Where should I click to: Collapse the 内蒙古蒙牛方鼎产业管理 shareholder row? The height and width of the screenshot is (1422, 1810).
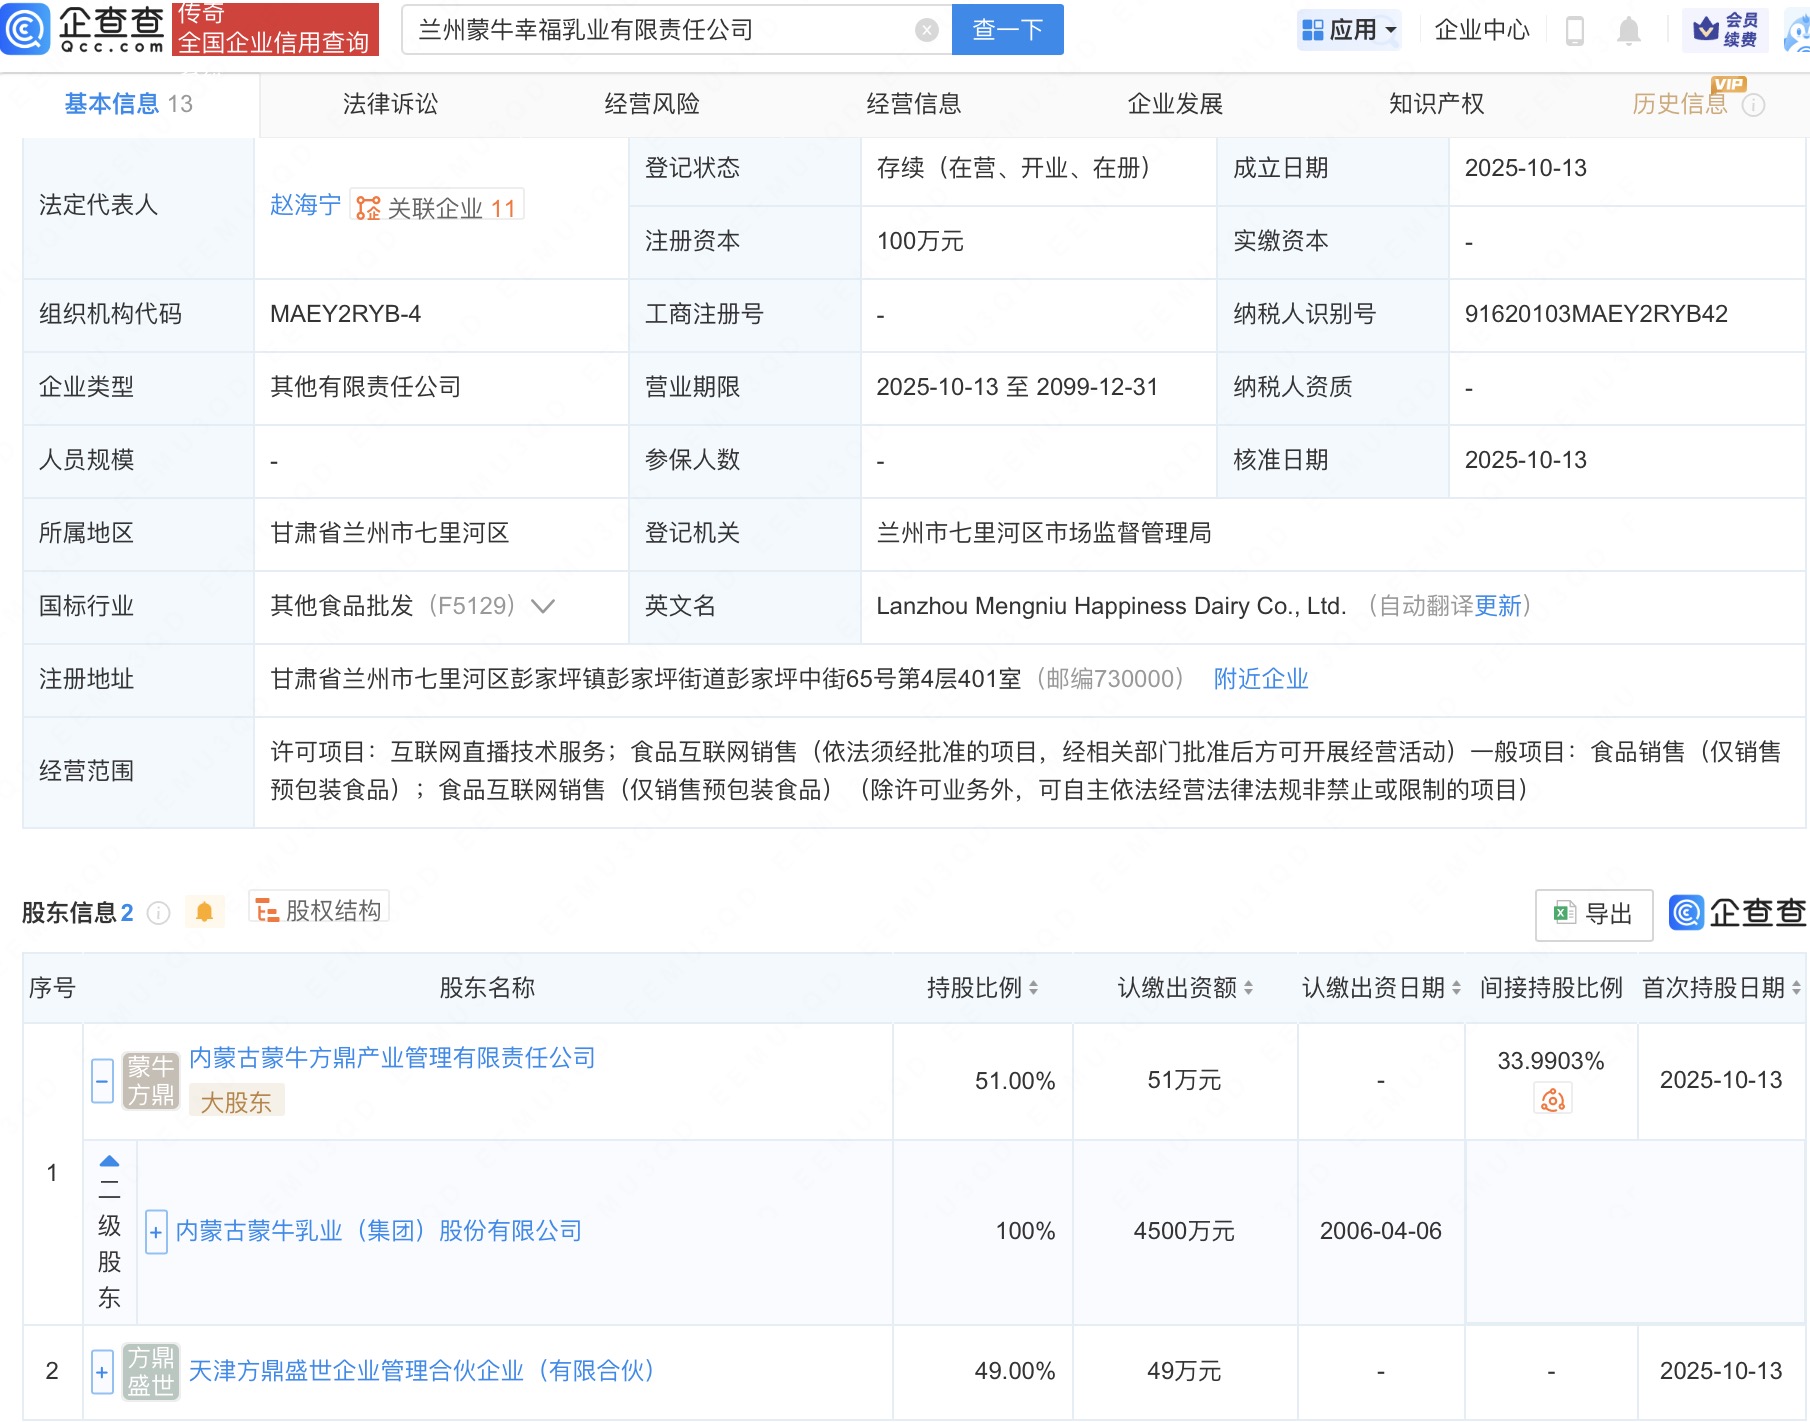click(102, 1081)
